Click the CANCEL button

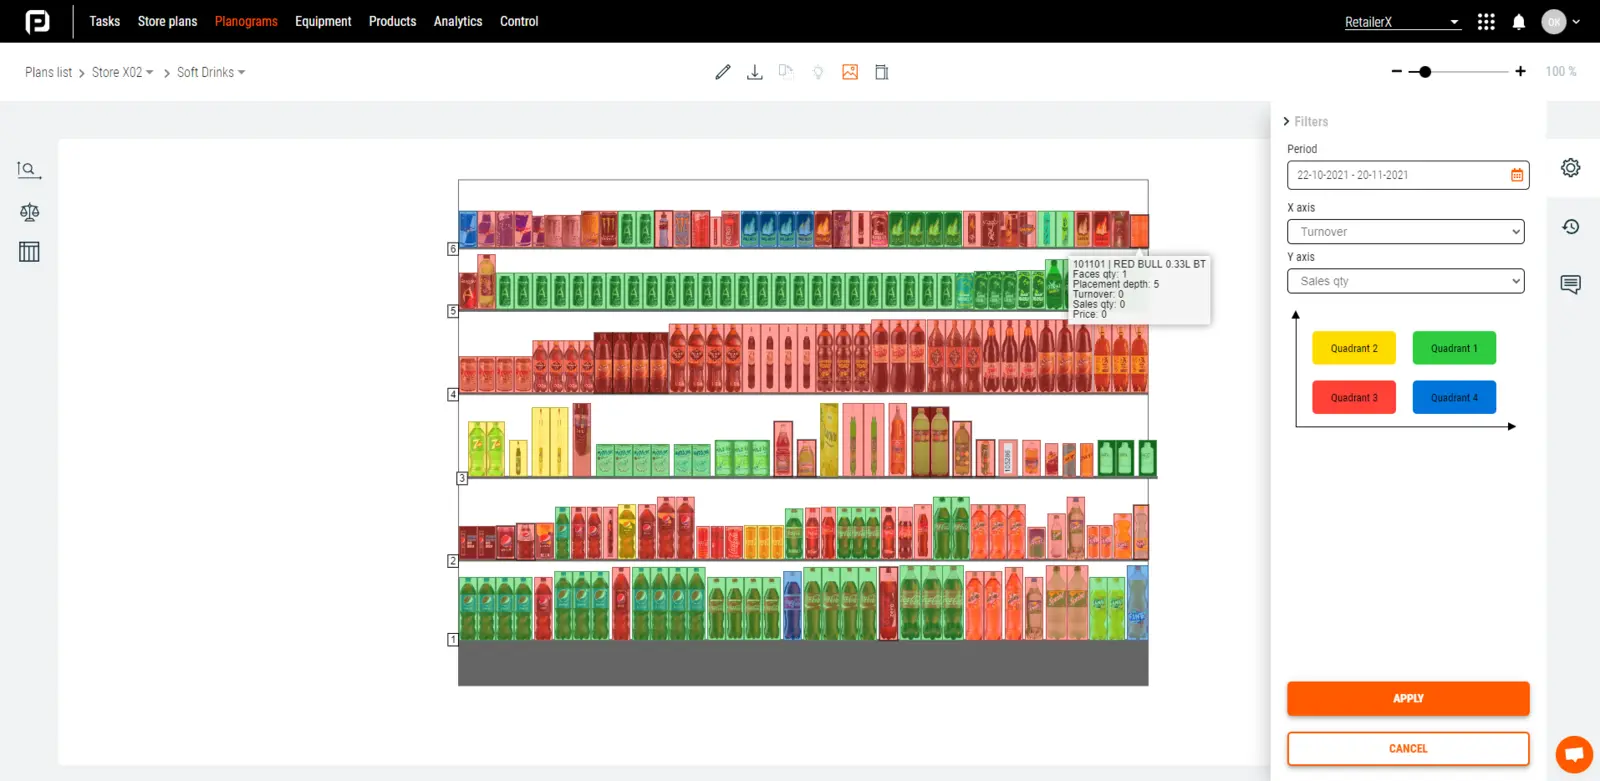[x=1408, y=748]
